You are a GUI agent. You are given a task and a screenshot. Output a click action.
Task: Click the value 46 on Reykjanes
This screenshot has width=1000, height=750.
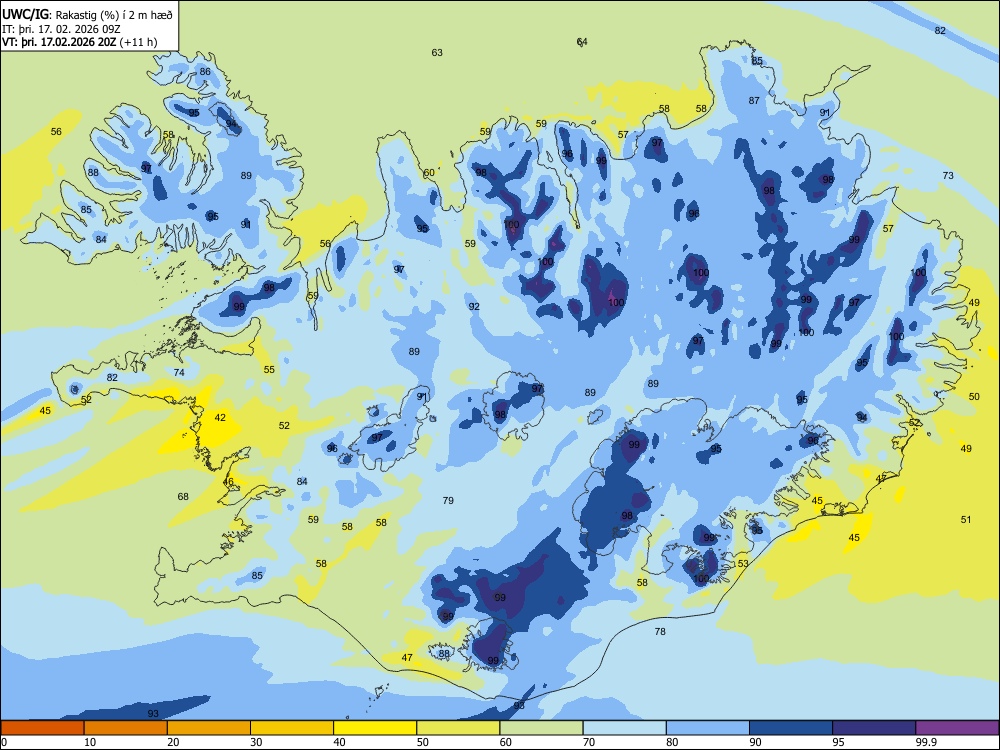point(228,482)
